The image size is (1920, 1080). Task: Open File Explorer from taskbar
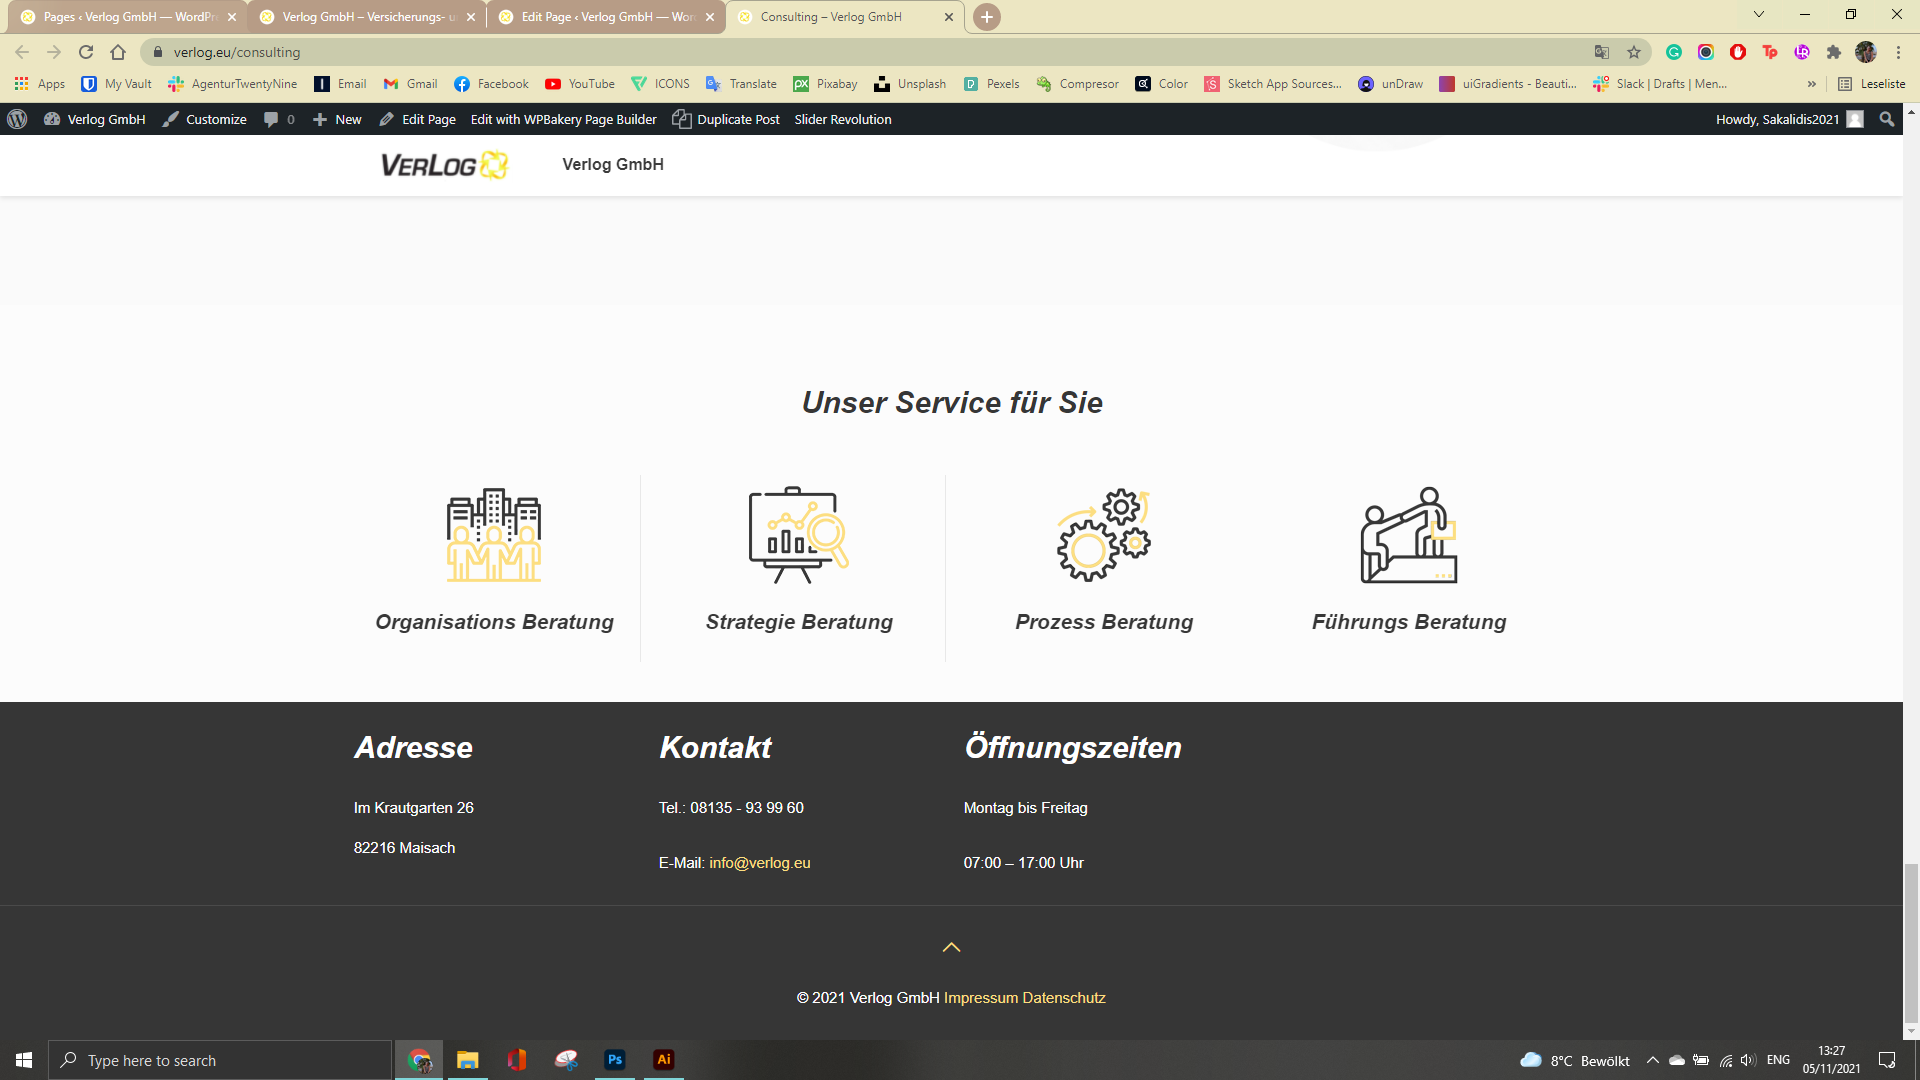[468, 1060]
